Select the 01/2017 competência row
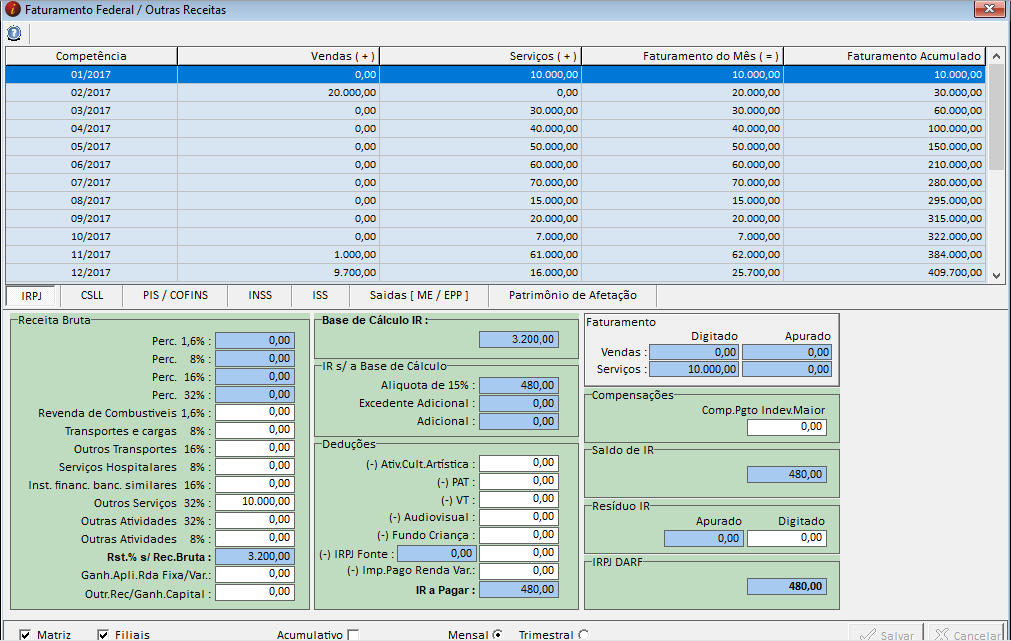Image resolution: width=1011 pixels, height=641 pixels. click(495, 75)
